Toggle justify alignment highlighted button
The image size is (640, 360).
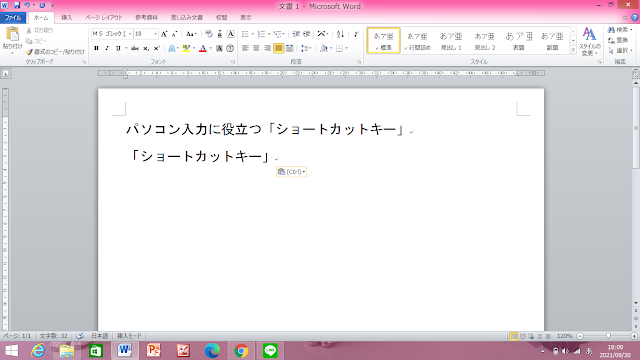[x=278, y=48]
